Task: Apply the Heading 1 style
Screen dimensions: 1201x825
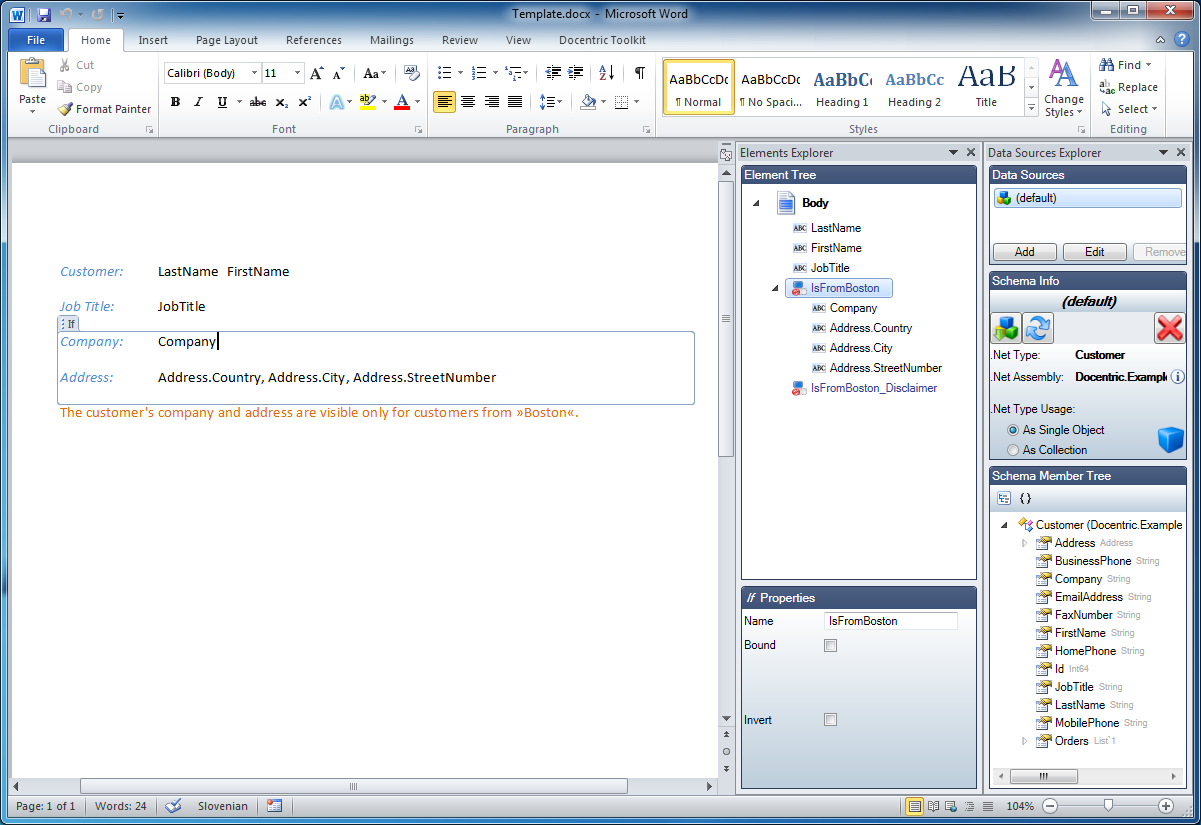Action: 841,88
